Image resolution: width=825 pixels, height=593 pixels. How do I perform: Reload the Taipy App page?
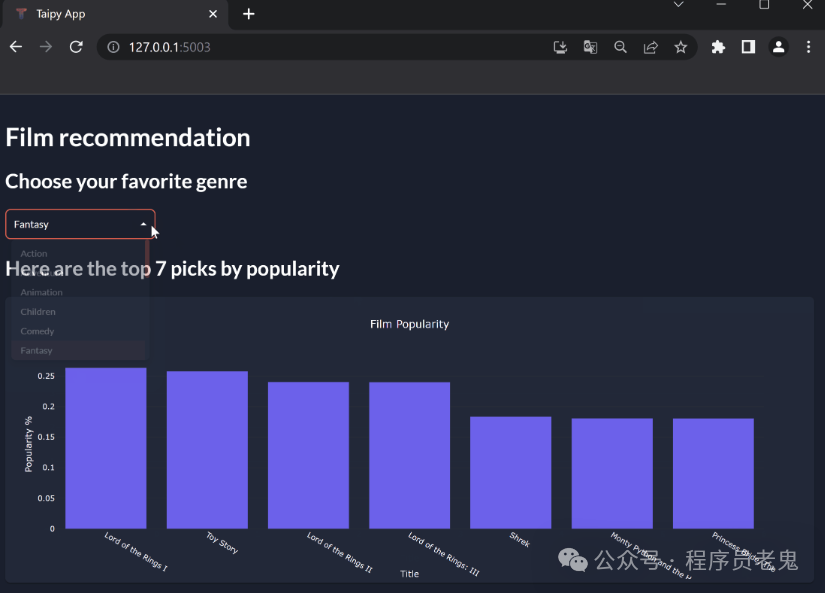[x=76, y=47]
